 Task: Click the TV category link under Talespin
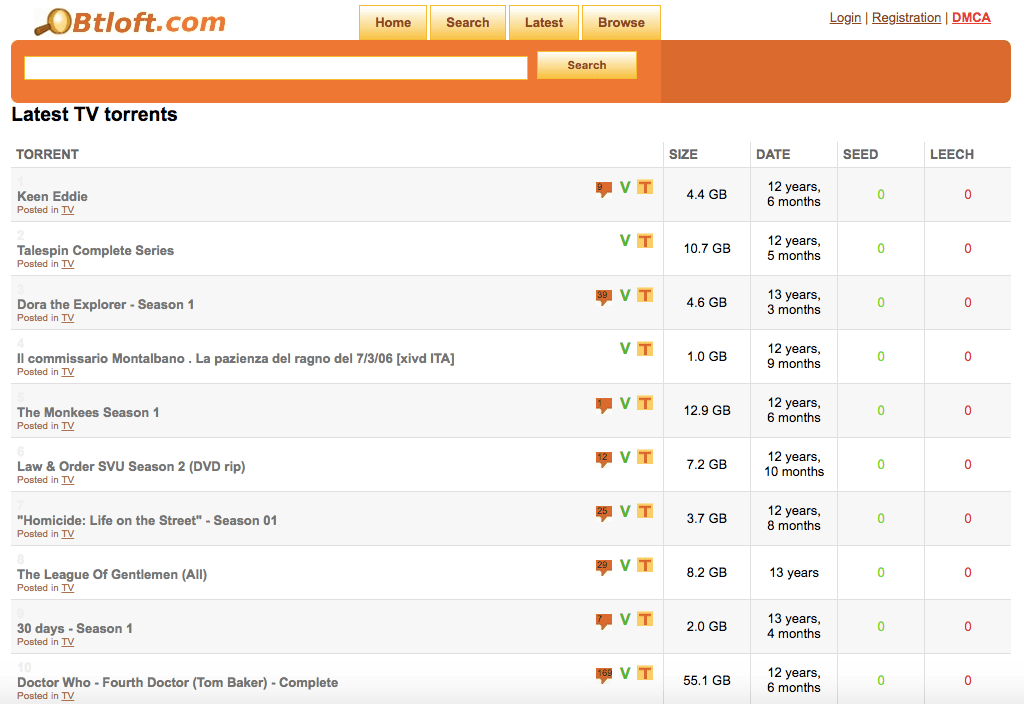coord(68,264)
